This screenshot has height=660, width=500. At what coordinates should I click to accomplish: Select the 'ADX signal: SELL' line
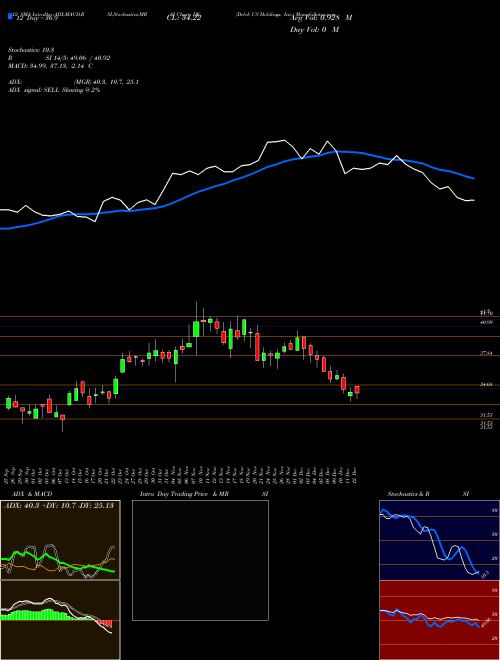[x=54, y=90]
